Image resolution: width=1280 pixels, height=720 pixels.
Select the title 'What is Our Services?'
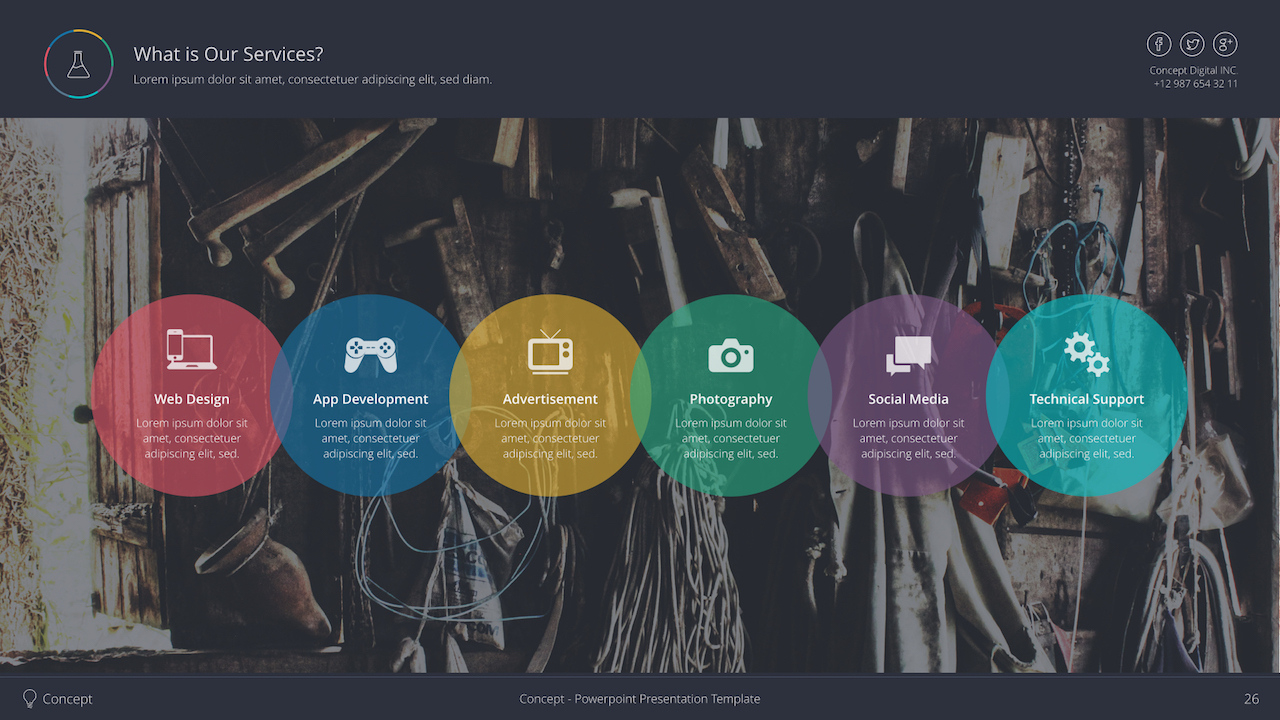coord(228,54)
